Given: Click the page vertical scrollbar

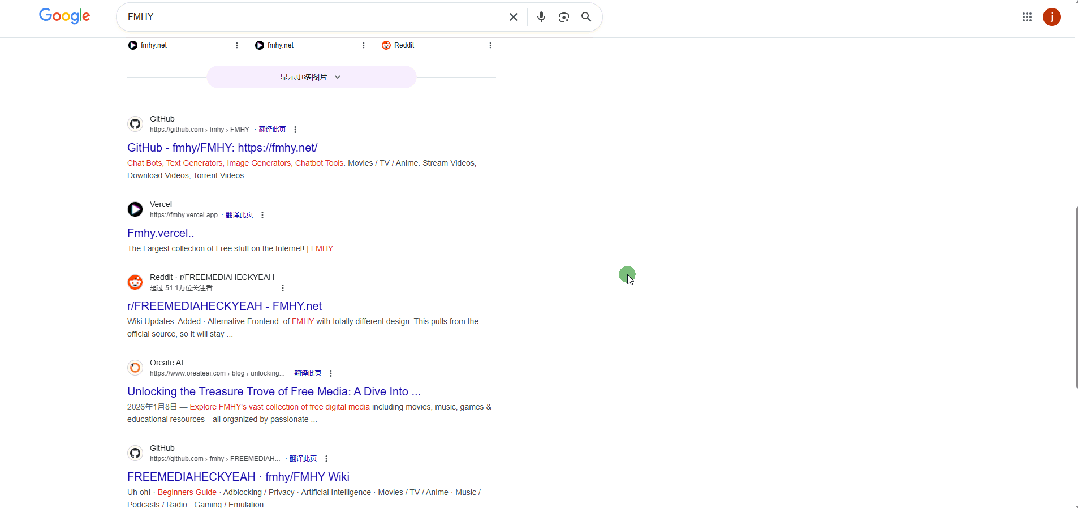Looking at the screenshot, I should (x=1075, y=296).
